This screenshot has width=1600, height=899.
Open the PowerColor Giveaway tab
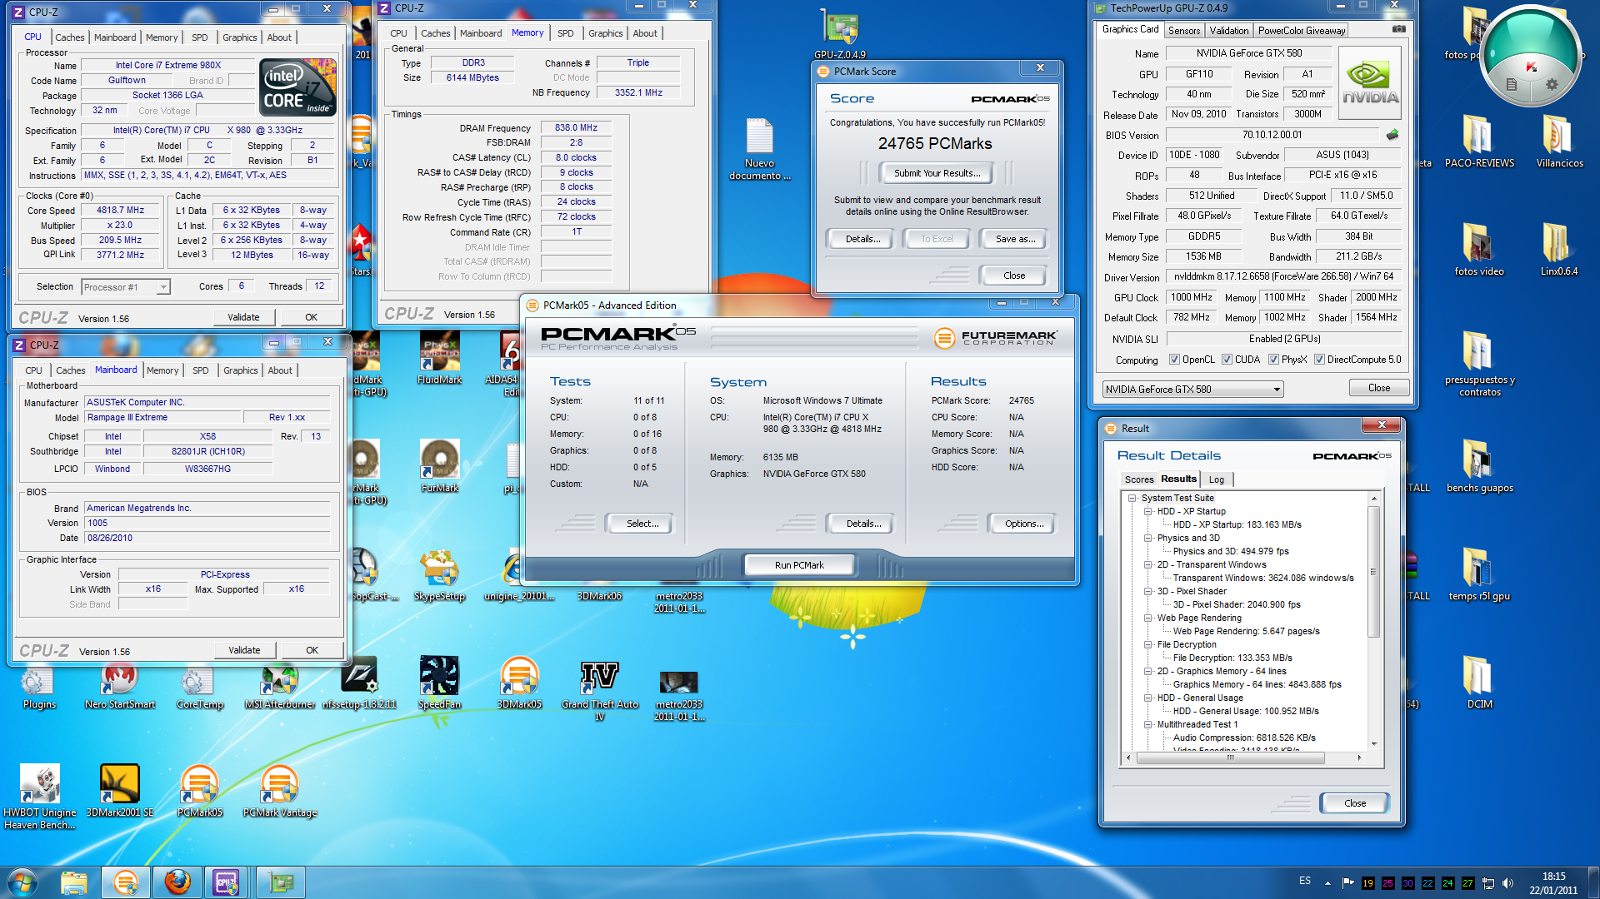(x=1301, y=30)
